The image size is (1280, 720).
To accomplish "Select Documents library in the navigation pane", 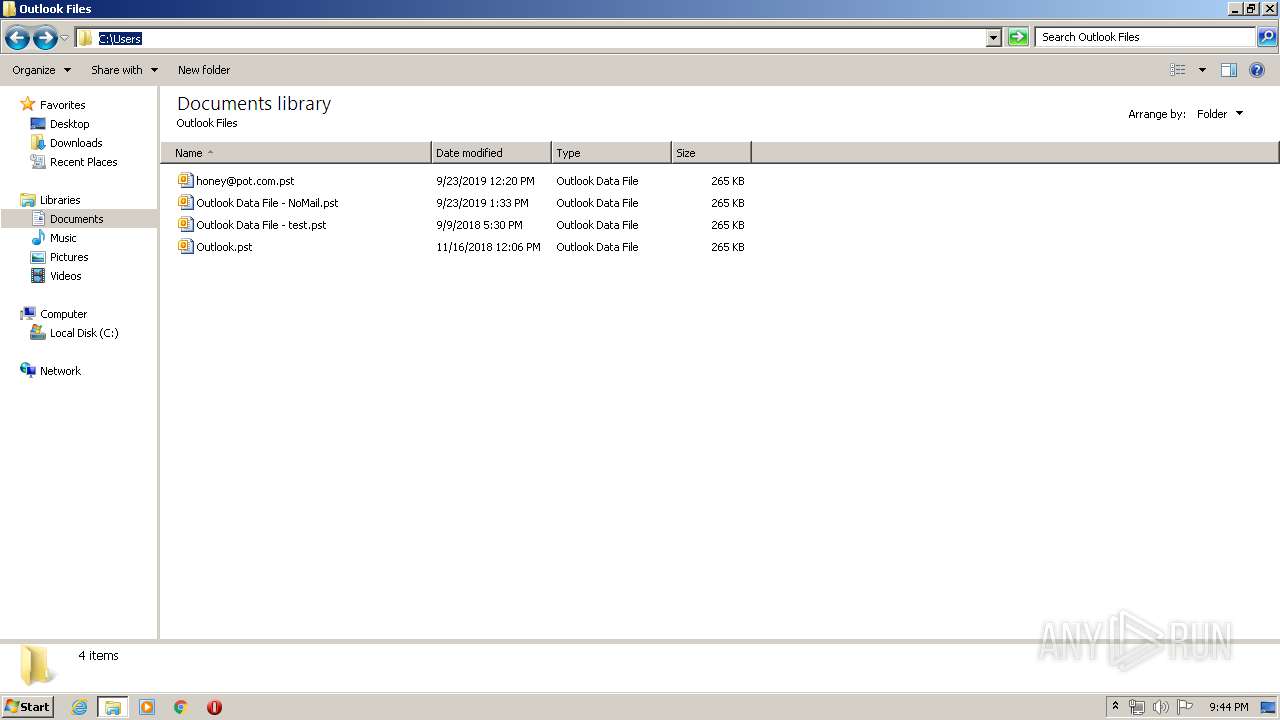I will coord(76,219).
